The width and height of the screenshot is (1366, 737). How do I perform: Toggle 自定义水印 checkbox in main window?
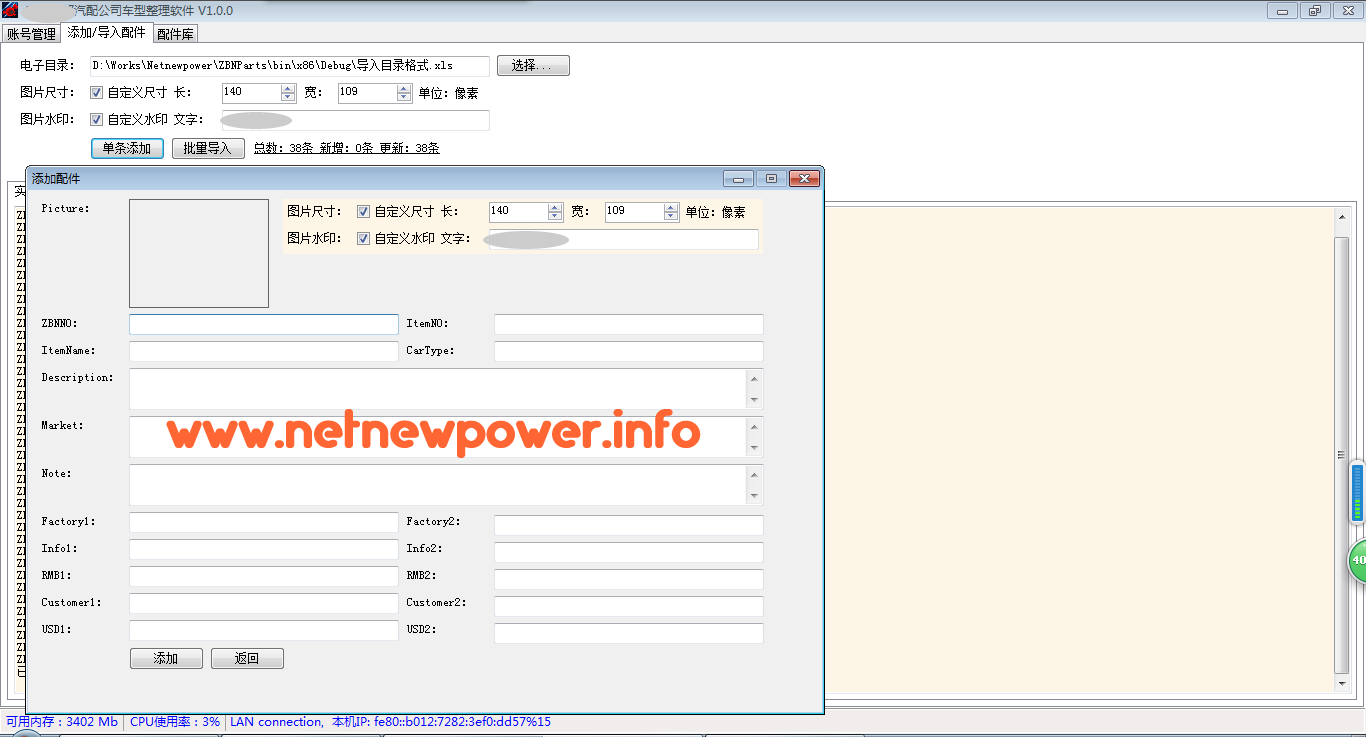(97, 120)
